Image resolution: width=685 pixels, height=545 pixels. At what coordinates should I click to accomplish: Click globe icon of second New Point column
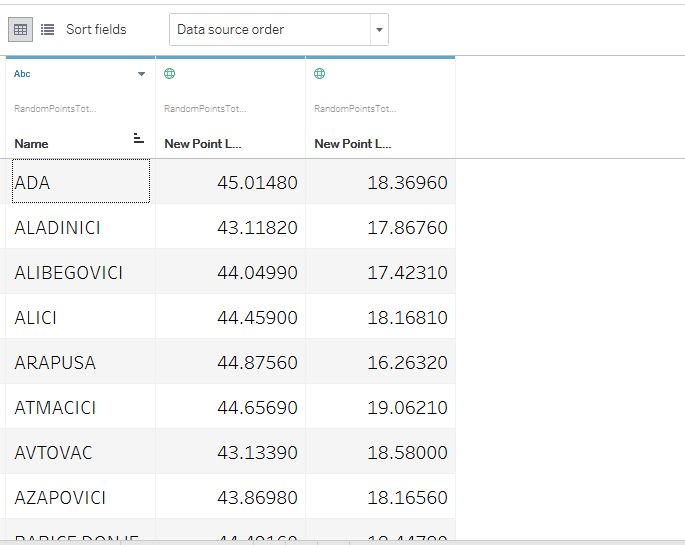319,73
